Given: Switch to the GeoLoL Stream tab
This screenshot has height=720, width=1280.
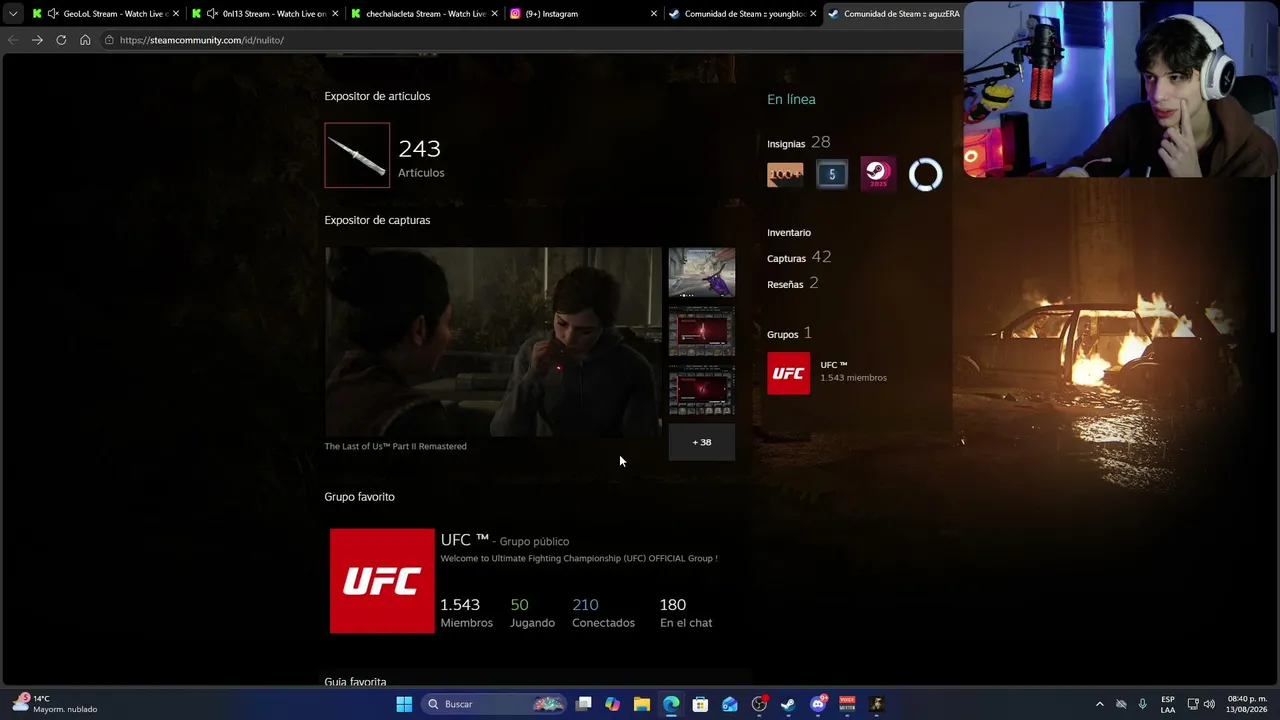Looking at the screenshot, I should pyautogui.click(x=105, y=14).
